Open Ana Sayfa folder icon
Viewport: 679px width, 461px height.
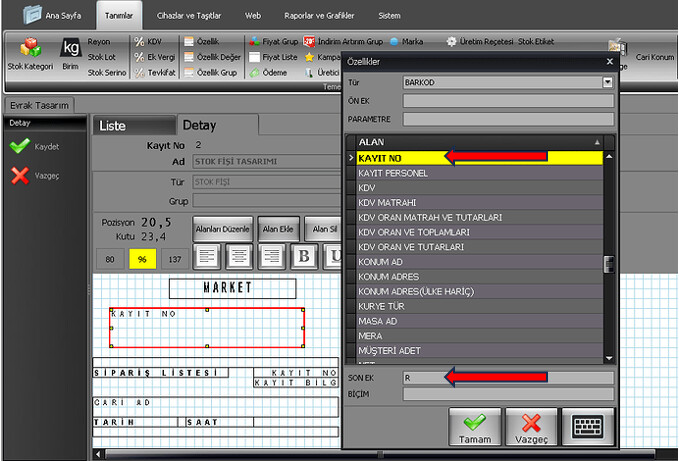[32, 14]
